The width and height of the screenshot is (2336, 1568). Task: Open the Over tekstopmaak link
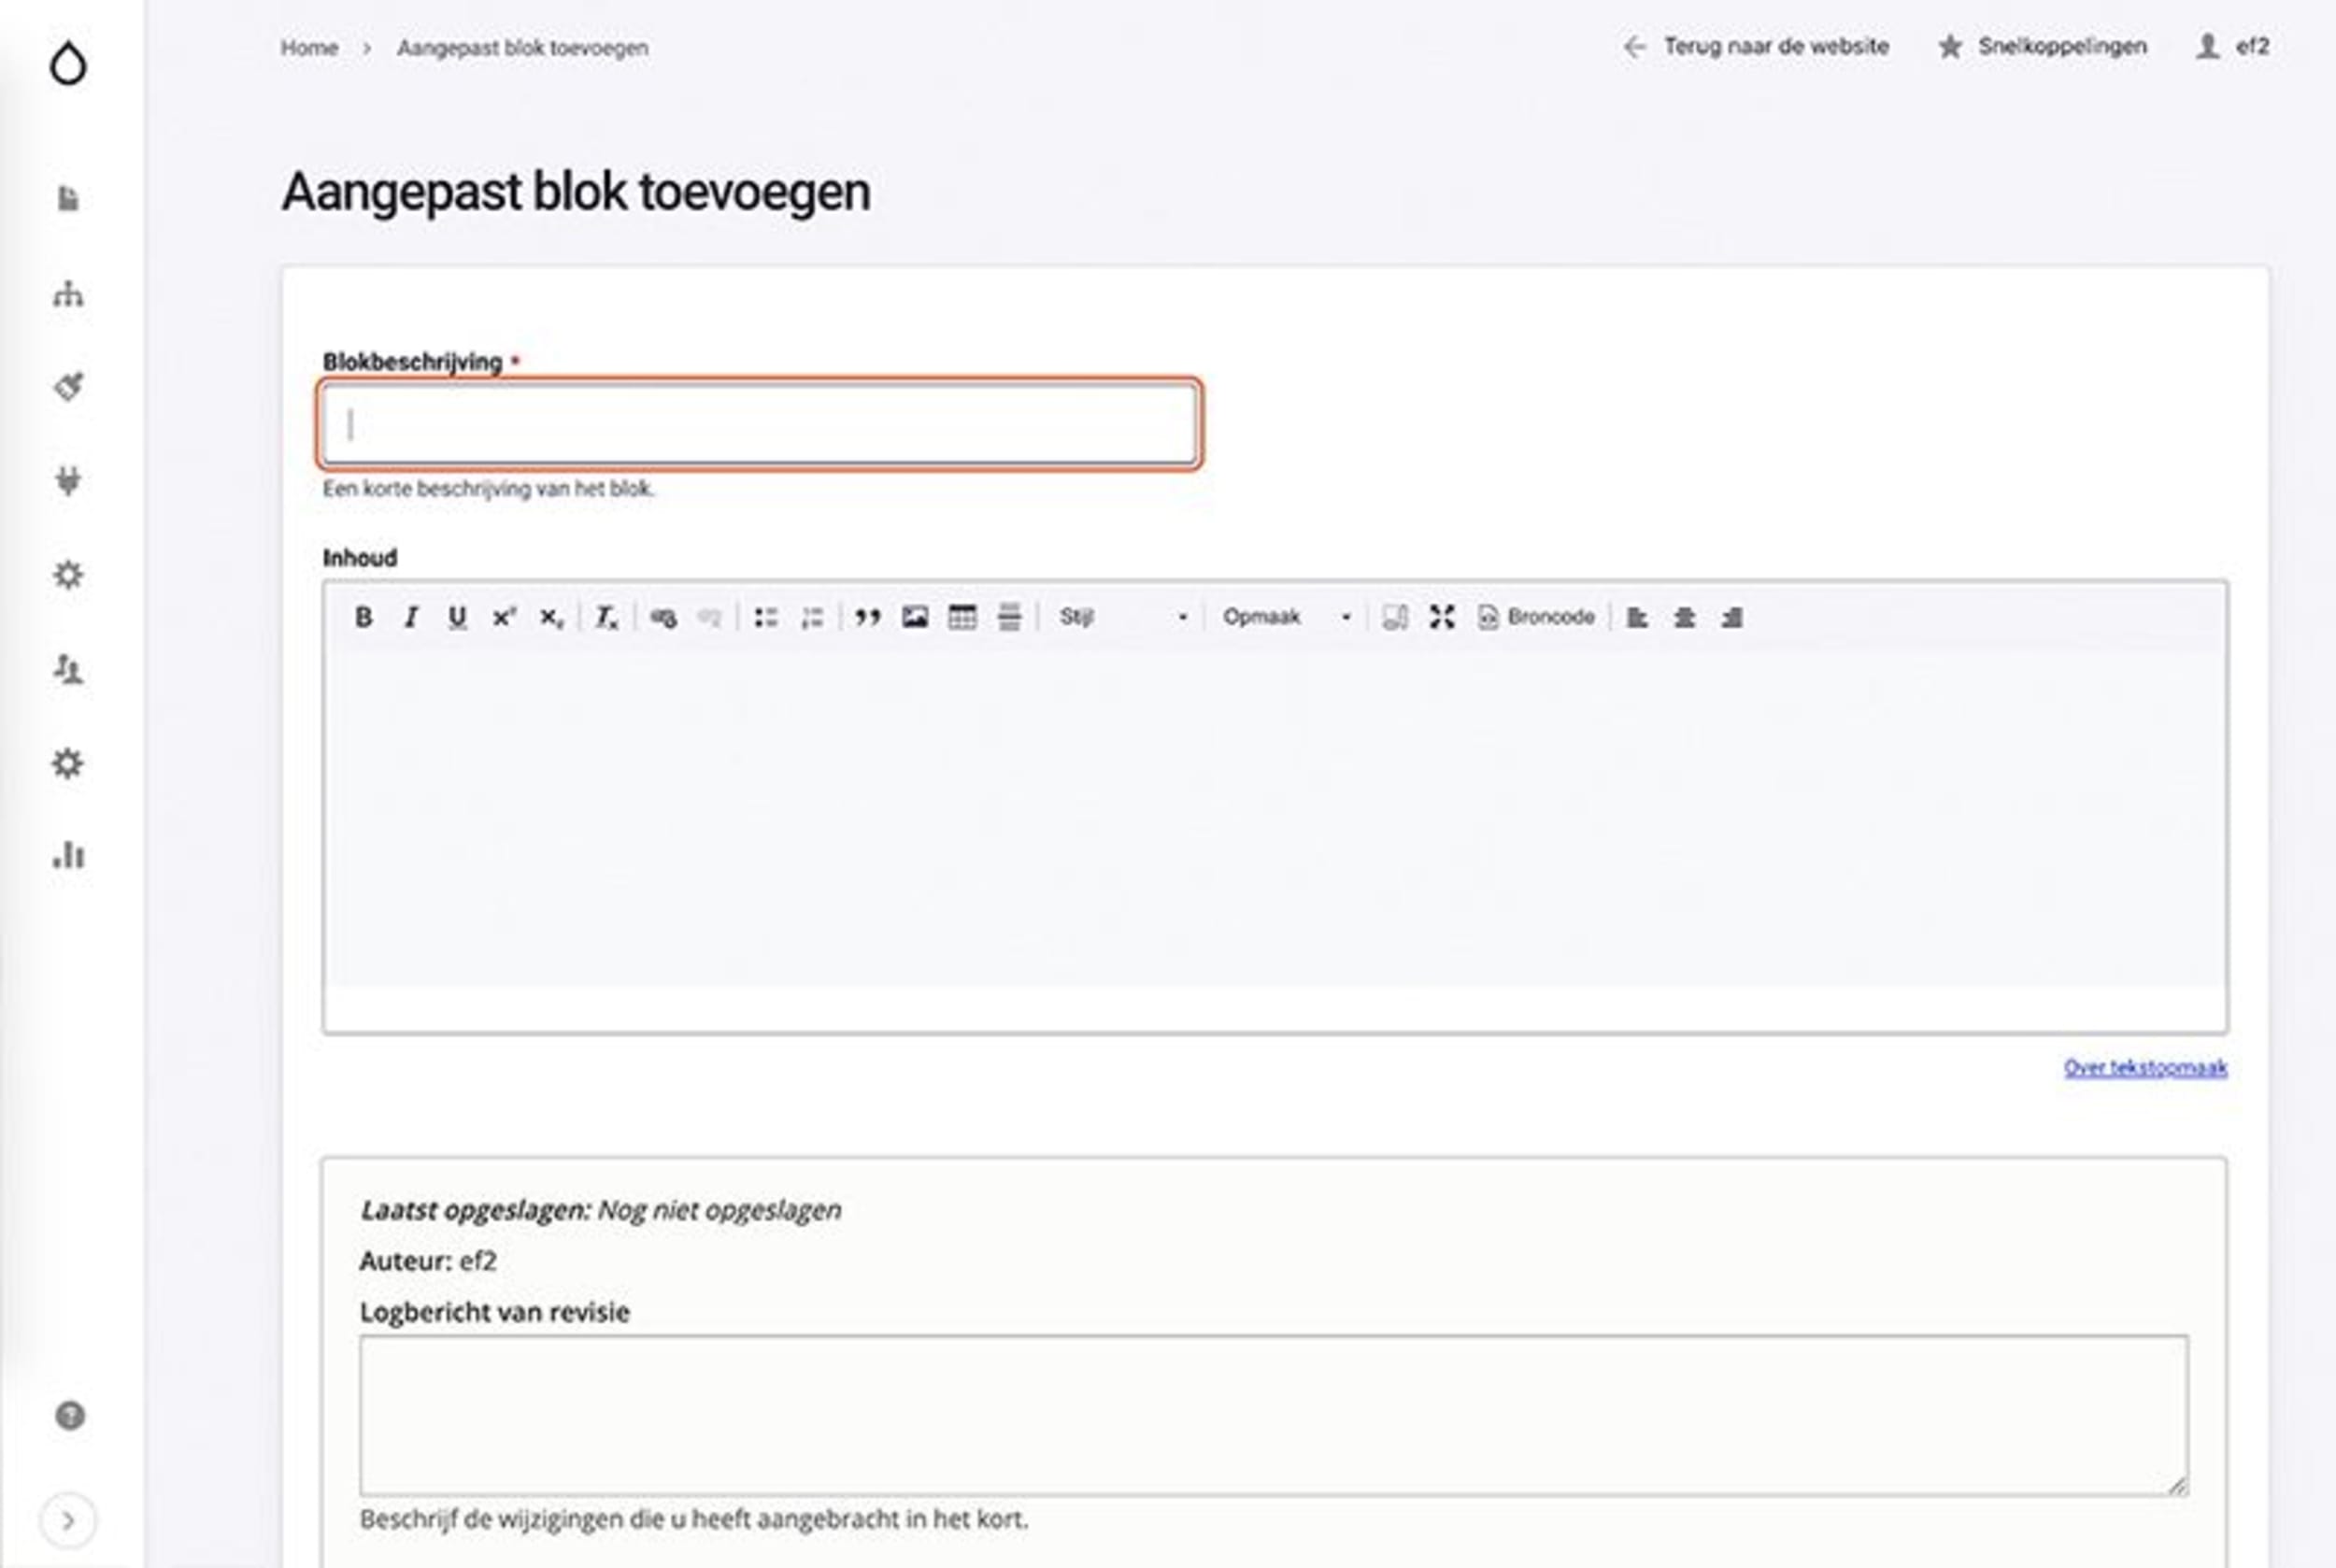[2145, 1067]
